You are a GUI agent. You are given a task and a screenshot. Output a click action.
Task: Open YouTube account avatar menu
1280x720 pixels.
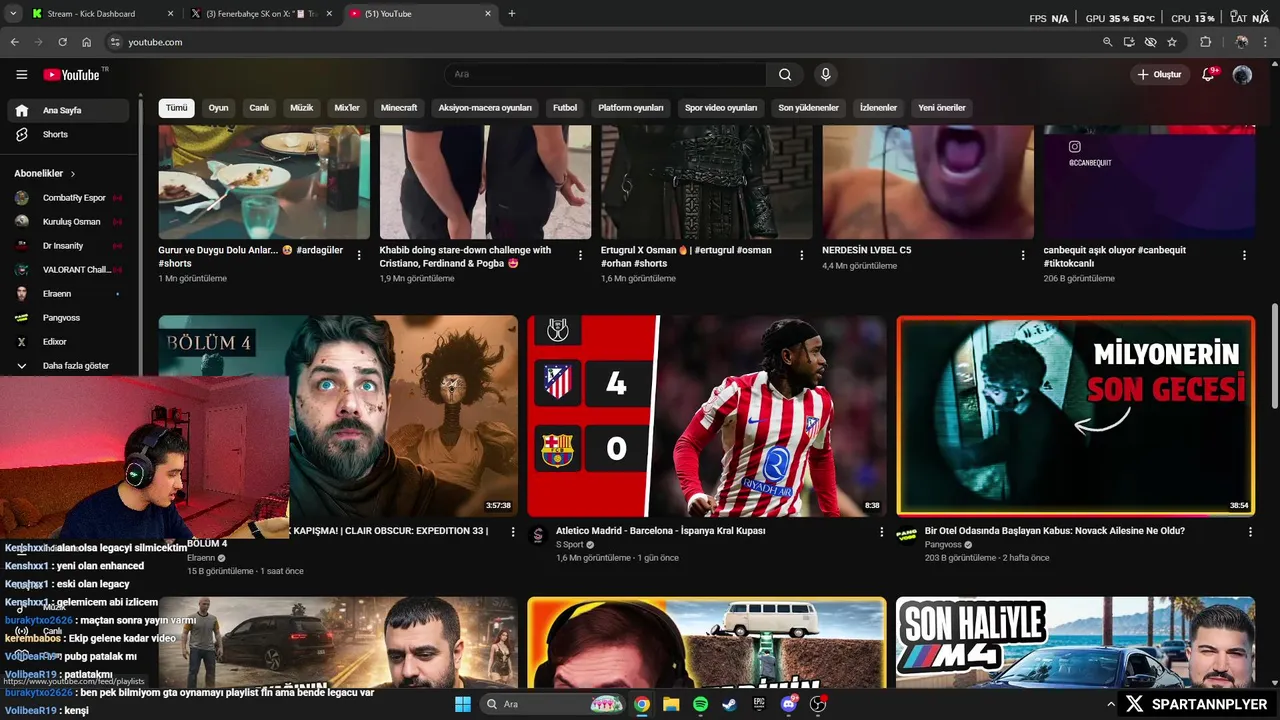click(1242, 74)
